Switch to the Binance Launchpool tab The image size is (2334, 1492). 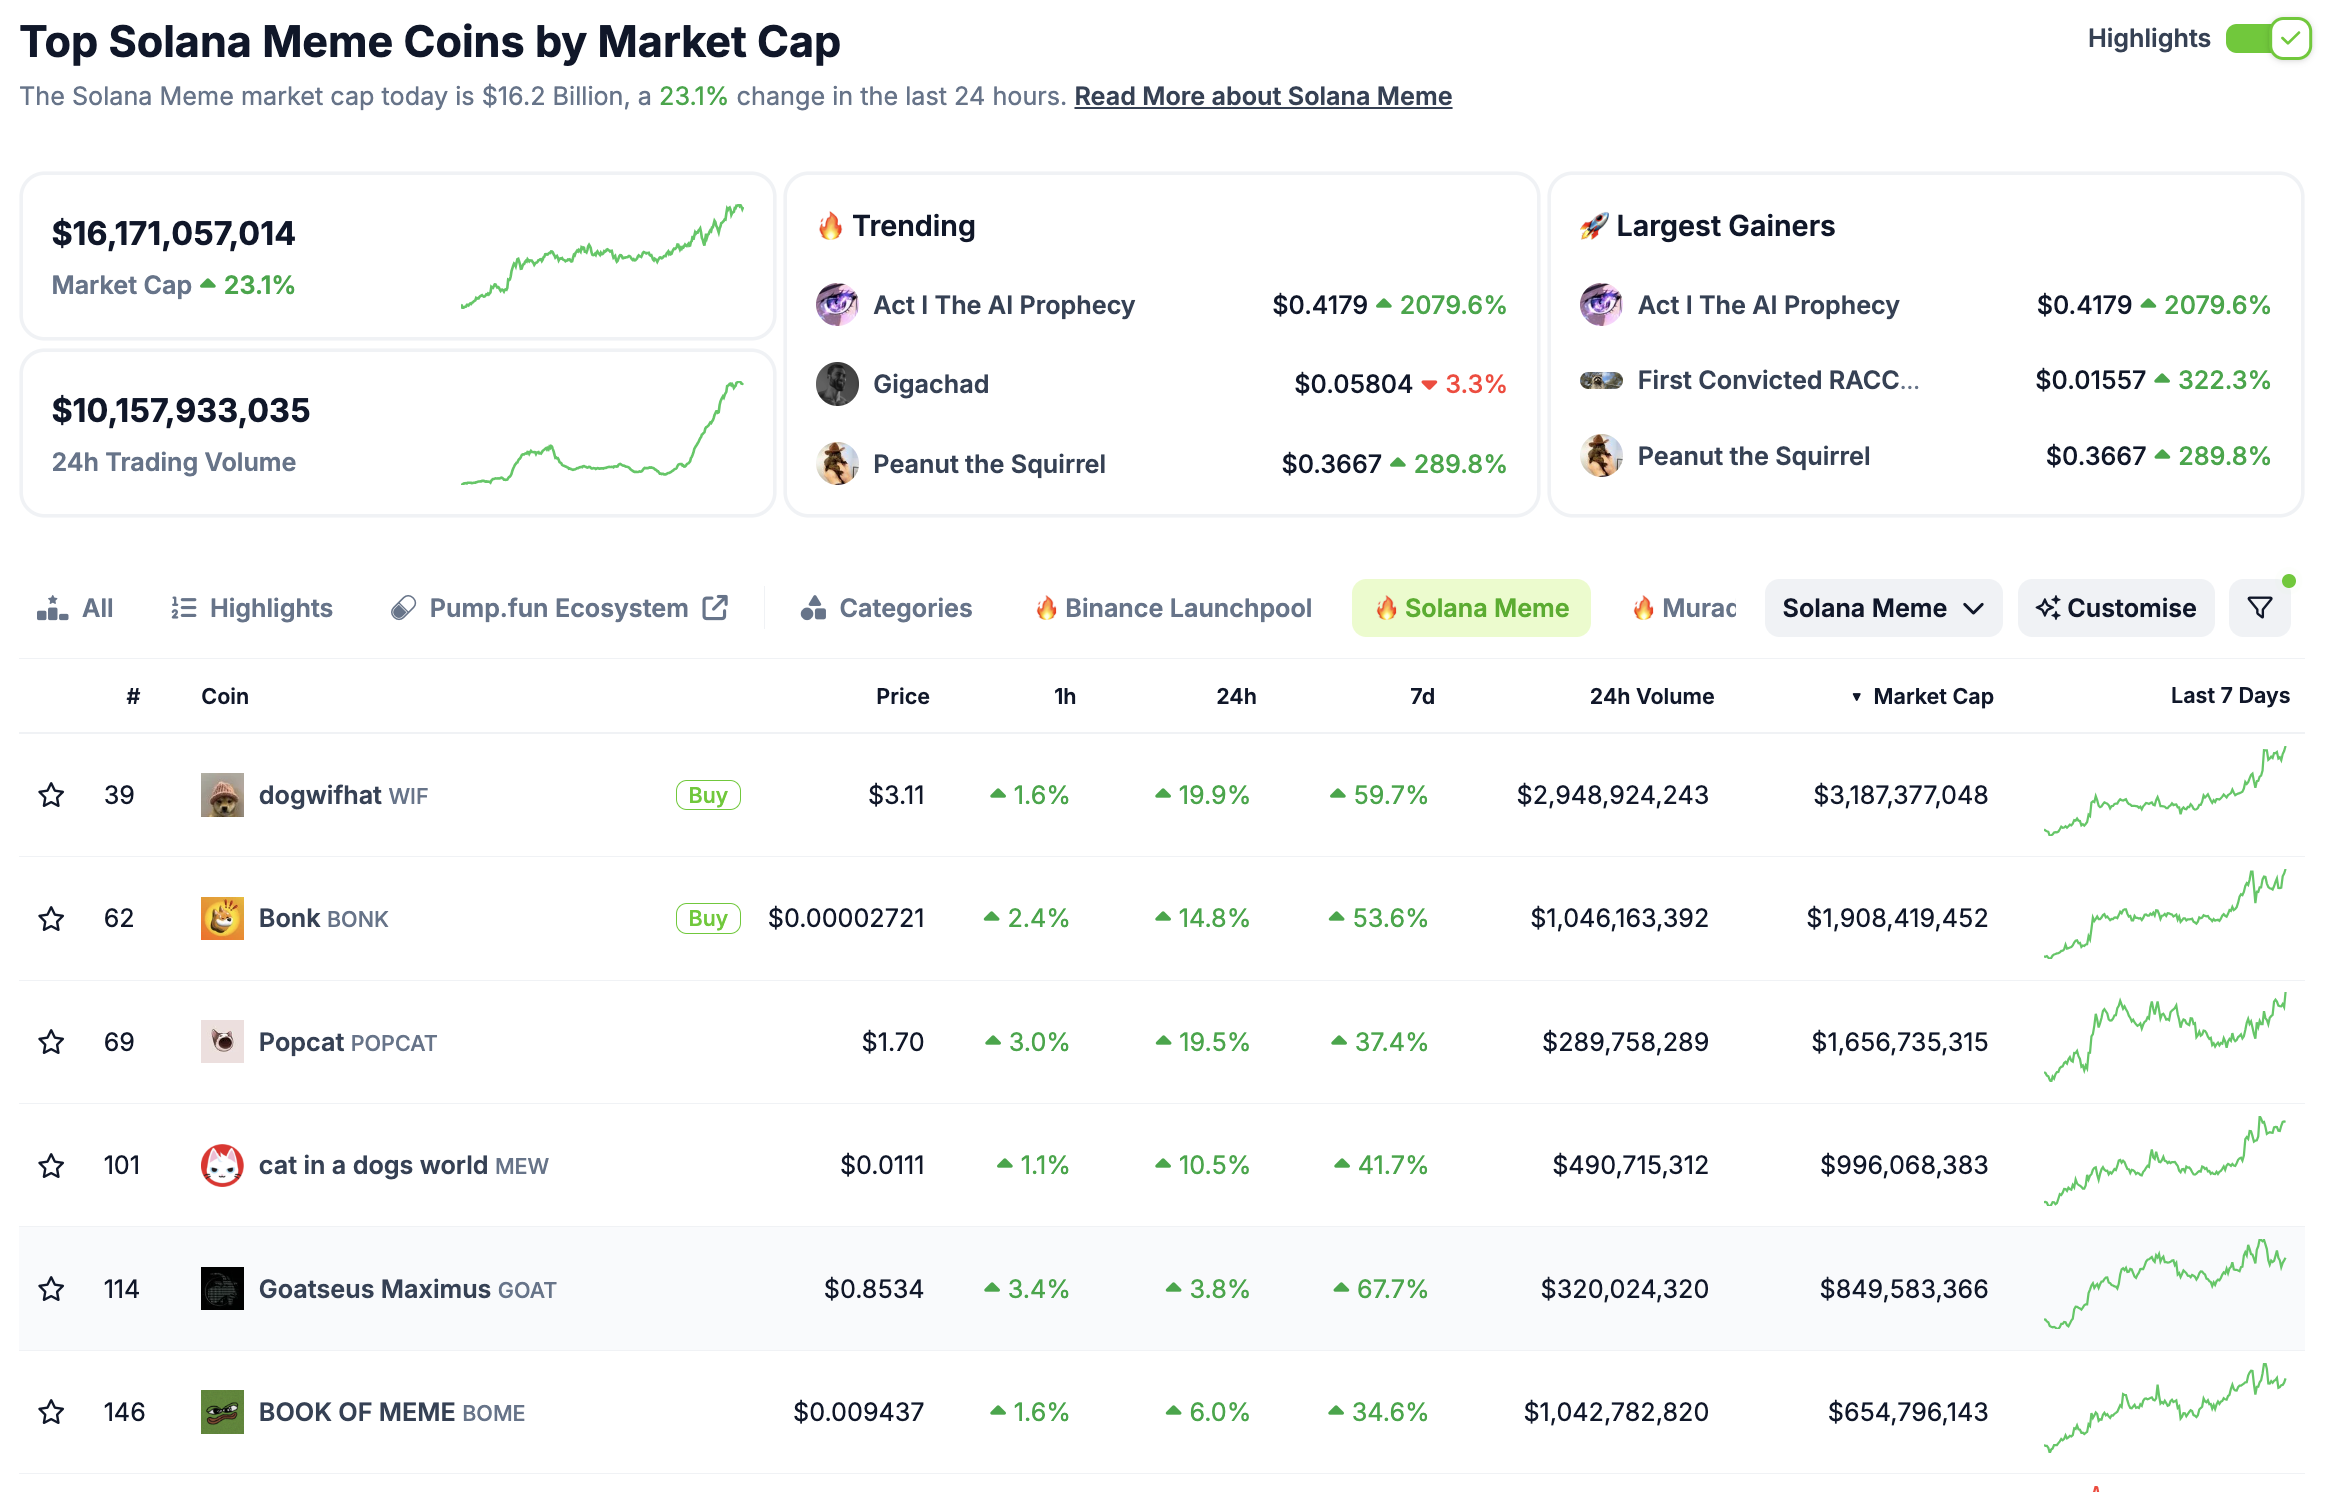click(x=1173, y=607)
